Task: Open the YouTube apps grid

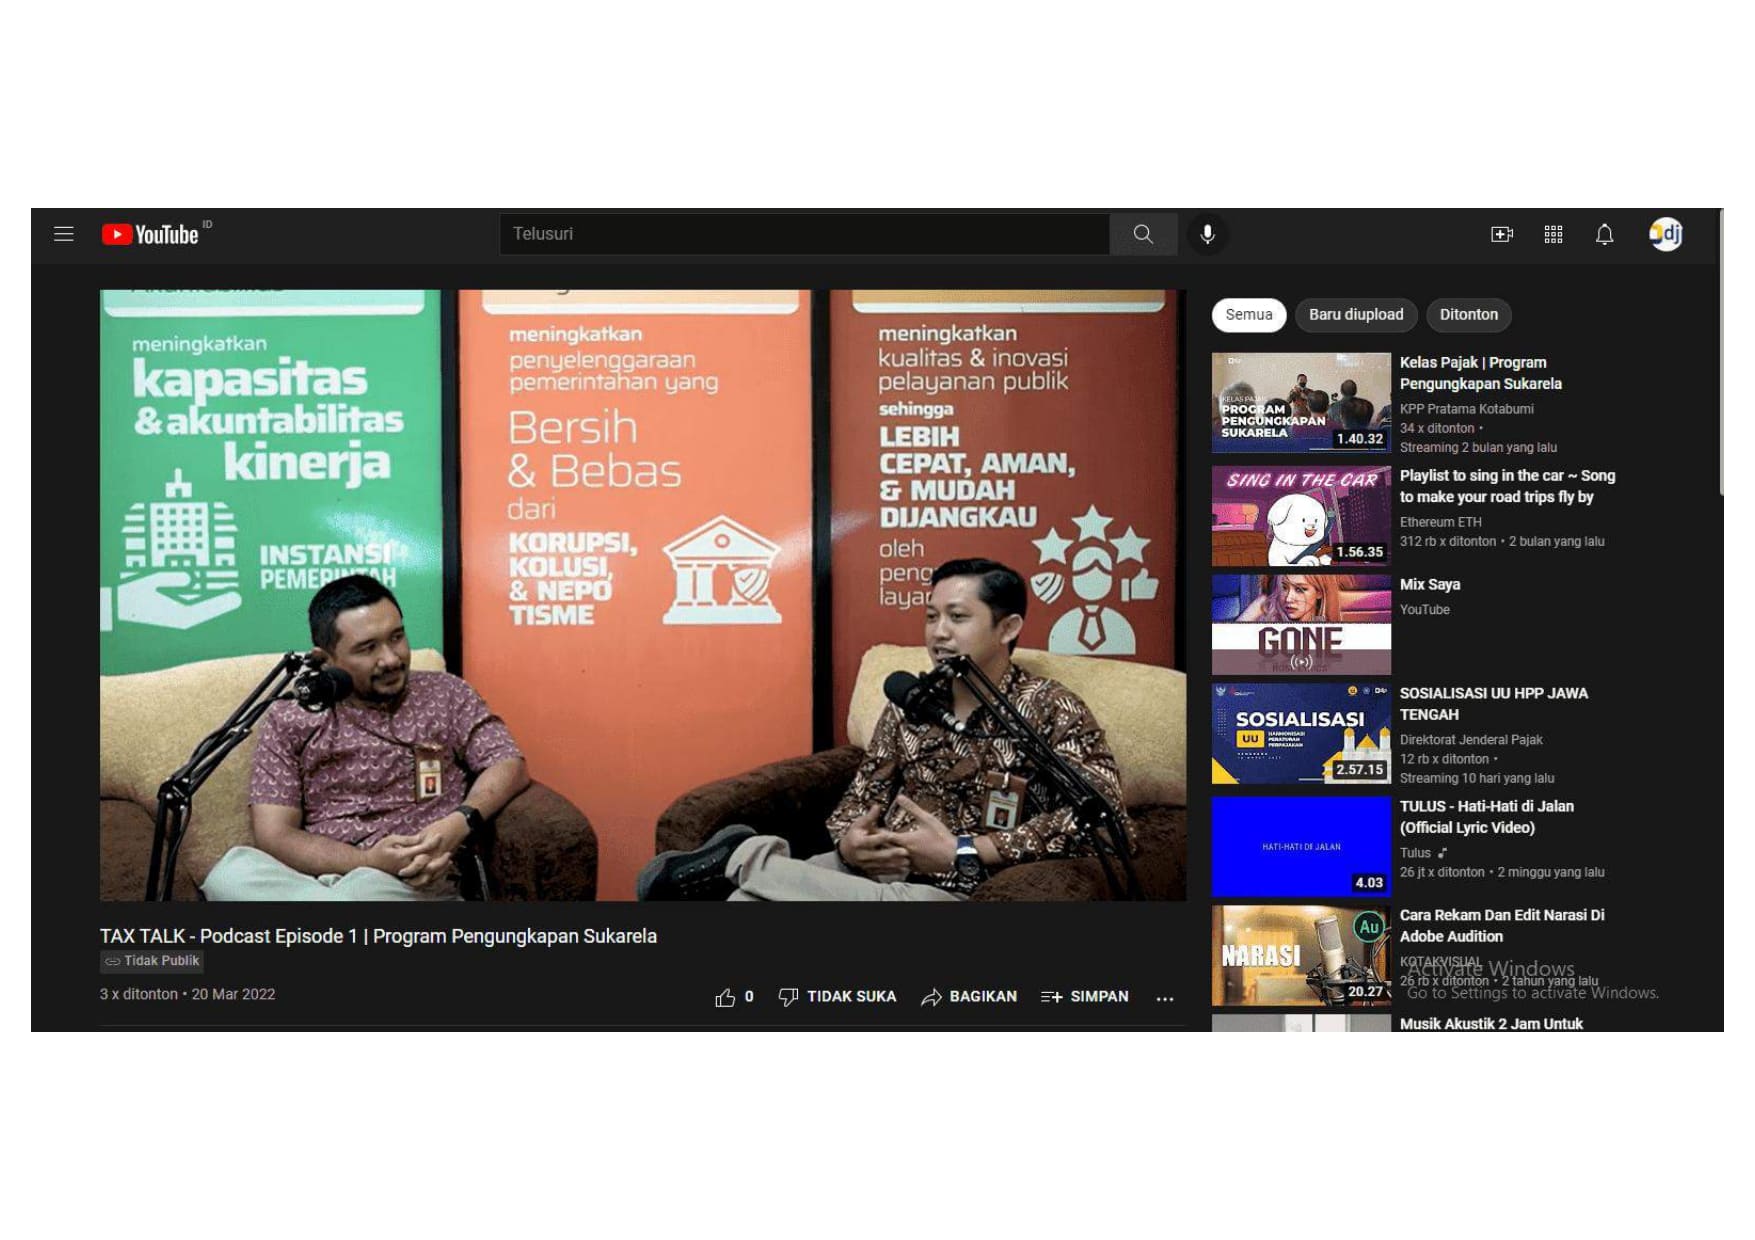Action: pyautogui.click(x=1553, y=234)
